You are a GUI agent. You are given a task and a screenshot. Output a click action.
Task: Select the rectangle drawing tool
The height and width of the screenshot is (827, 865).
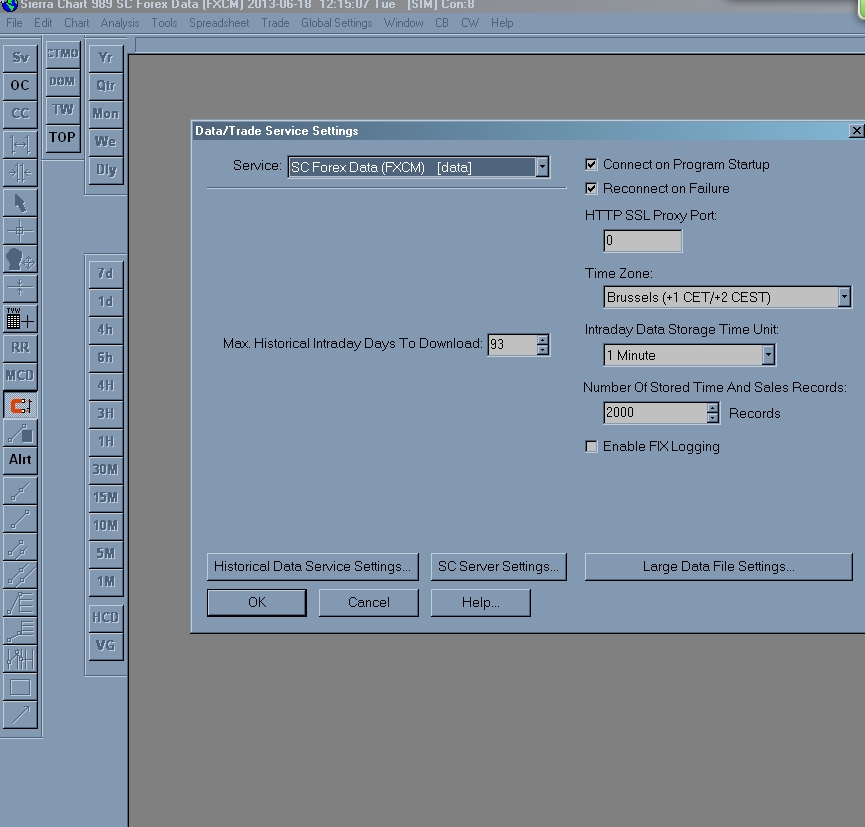click(20, 687)
